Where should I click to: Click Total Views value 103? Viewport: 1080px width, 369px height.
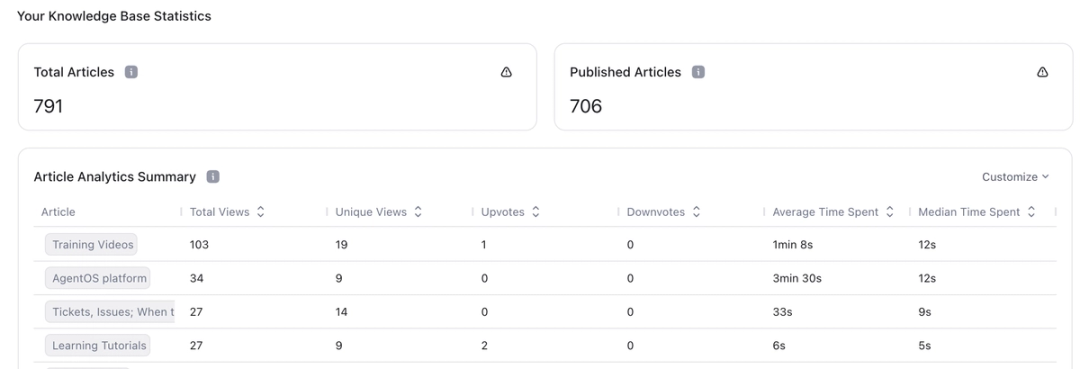pyautogui.click(x=199, y=244)
